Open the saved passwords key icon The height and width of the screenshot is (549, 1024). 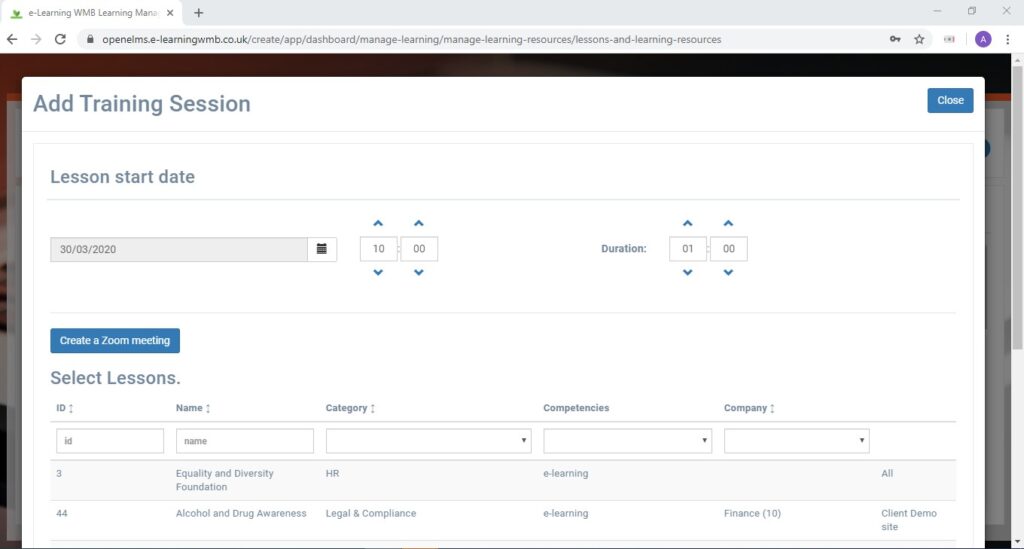point(895,39)
